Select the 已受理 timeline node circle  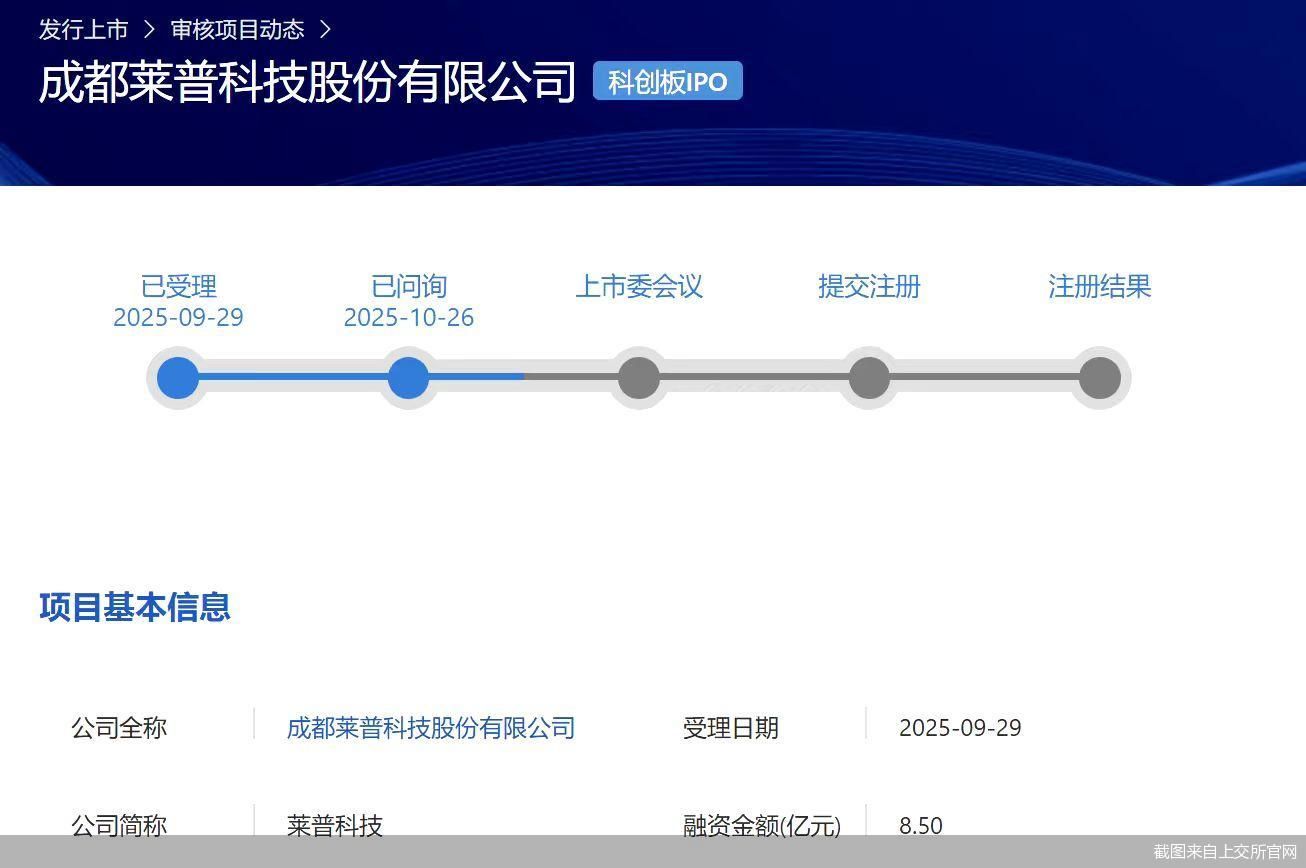click(177, 377)
